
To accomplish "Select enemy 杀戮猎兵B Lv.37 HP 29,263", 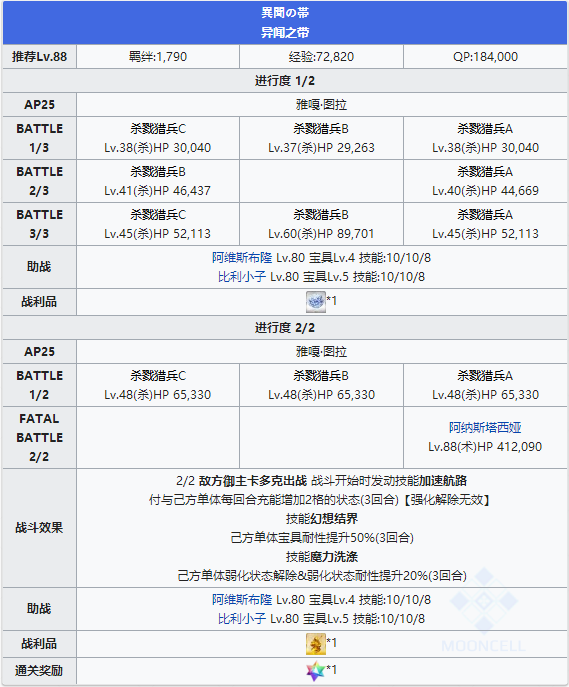I will click(x=321, y=138).
